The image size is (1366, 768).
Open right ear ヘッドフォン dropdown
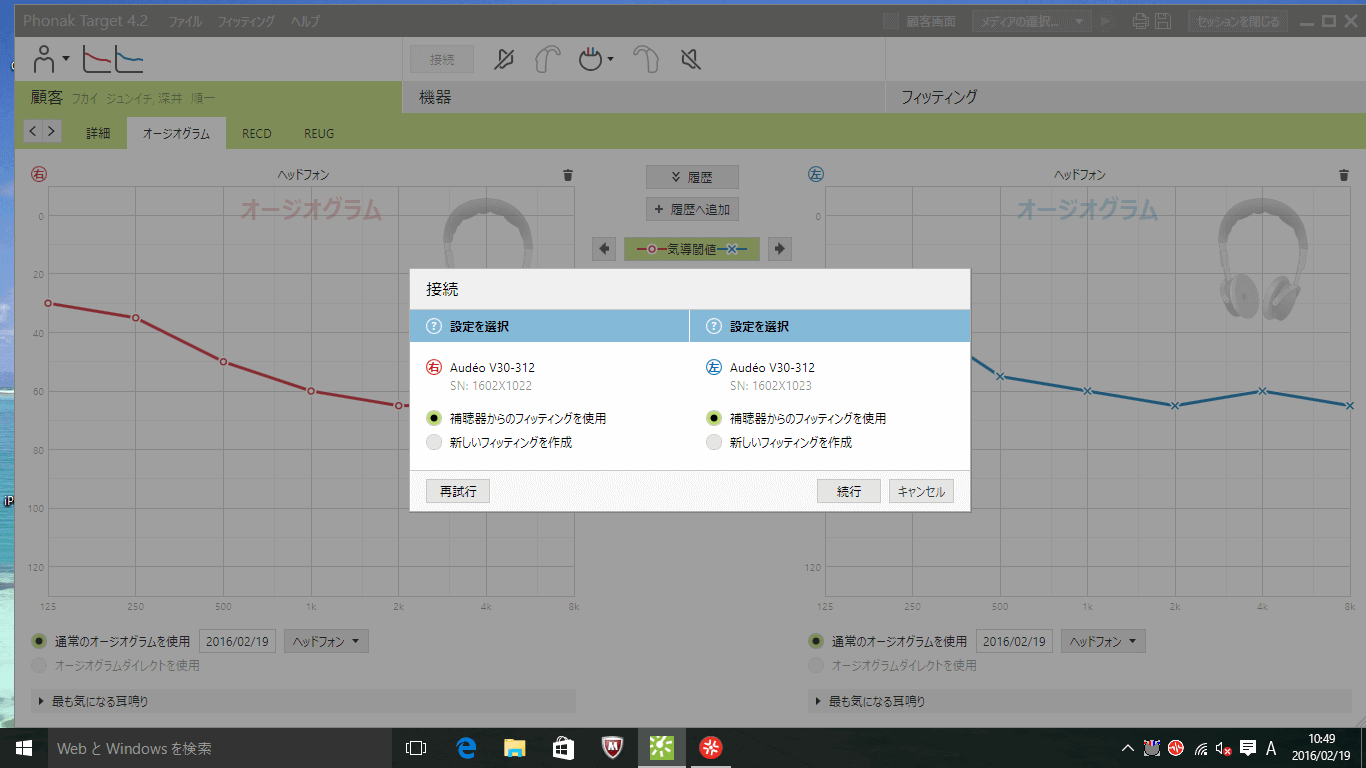coord(326,641)
